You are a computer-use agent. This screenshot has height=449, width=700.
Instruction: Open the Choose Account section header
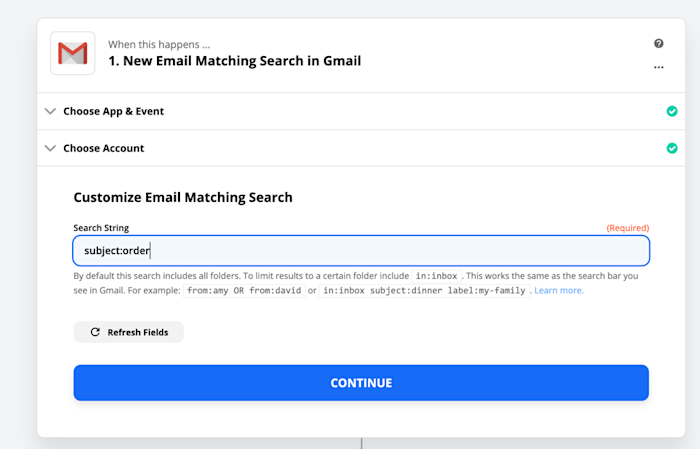[x=361, y=148]
